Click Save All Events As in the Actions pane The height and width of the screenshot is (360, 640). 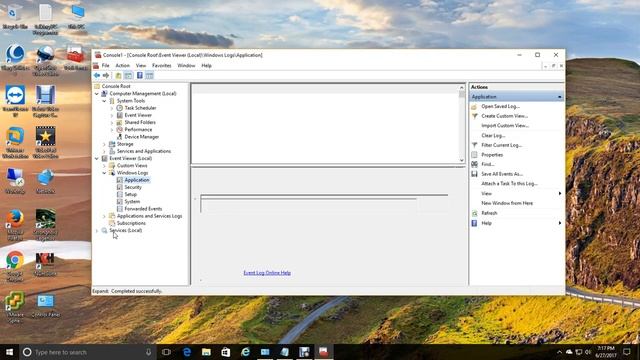[x=502, y=174]
